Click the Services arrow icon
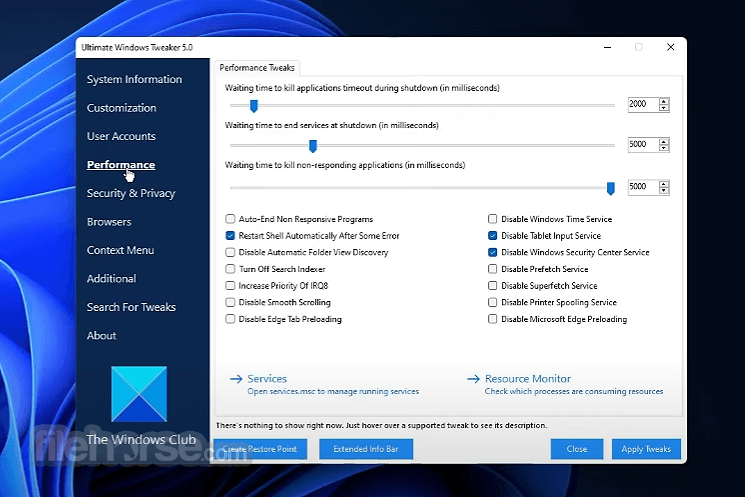Viewport: 745px width, 497px height. [x=236, y=379]
